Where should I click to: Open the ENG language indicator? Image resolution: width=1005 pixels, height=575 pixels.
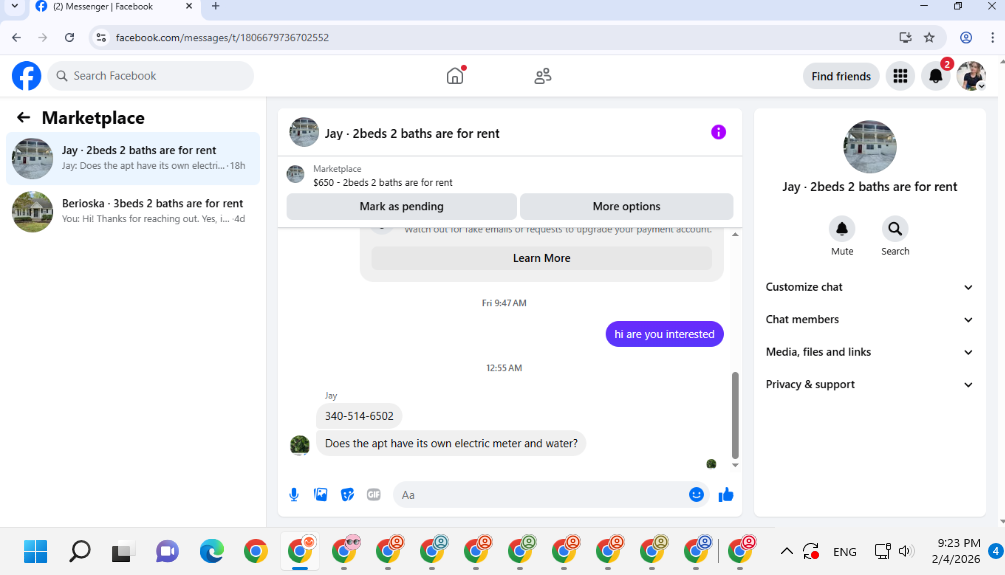click(844, 552)
